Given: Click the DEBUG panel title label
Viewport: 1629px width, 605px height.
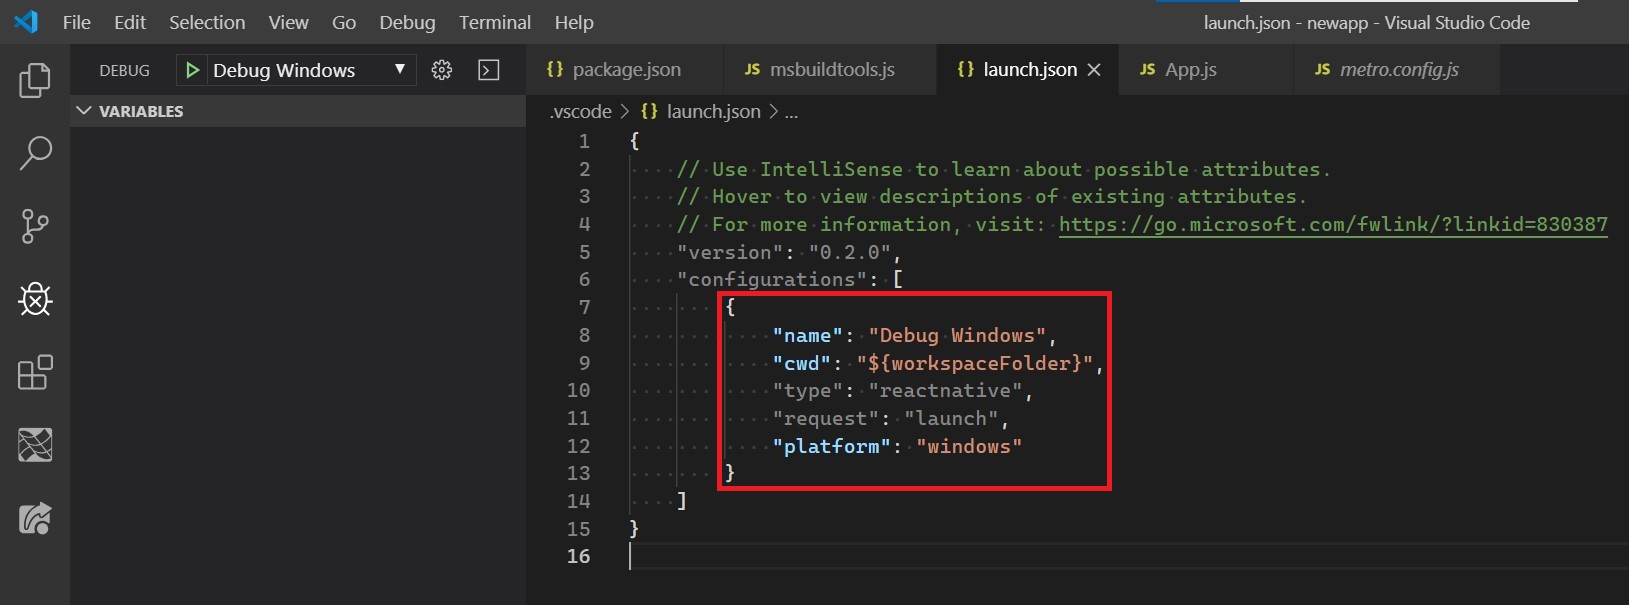Looking at the screenshot, I should click(125, 70).
